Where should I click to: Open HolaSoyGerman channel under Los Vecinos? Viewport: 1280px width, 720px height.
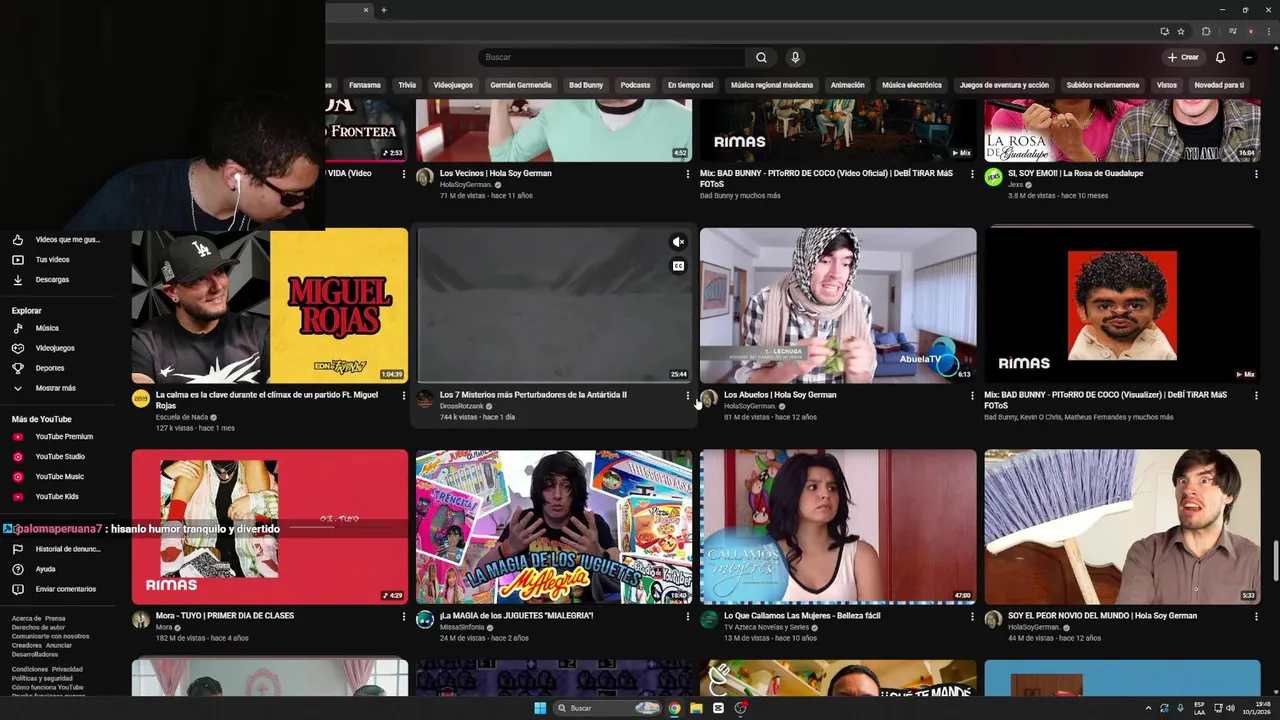pyautogui.click(x=466, y=185)
